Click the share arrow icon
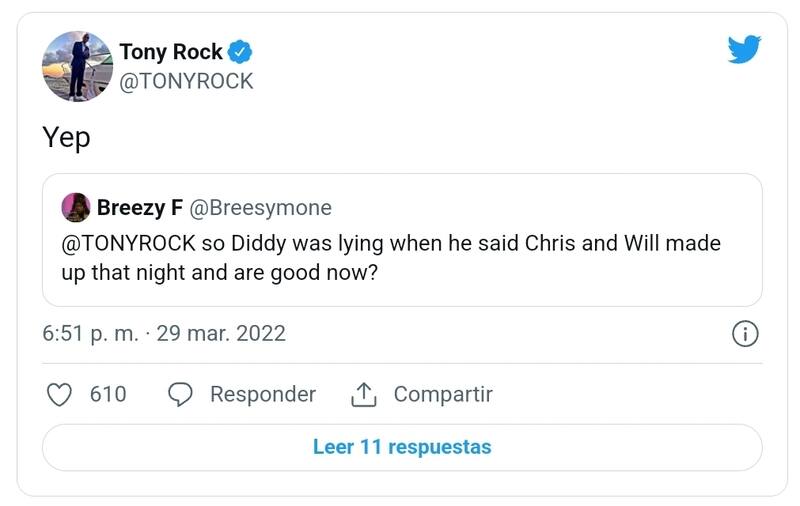This screenshot has width=800, height=506. (x=361, y=395)
